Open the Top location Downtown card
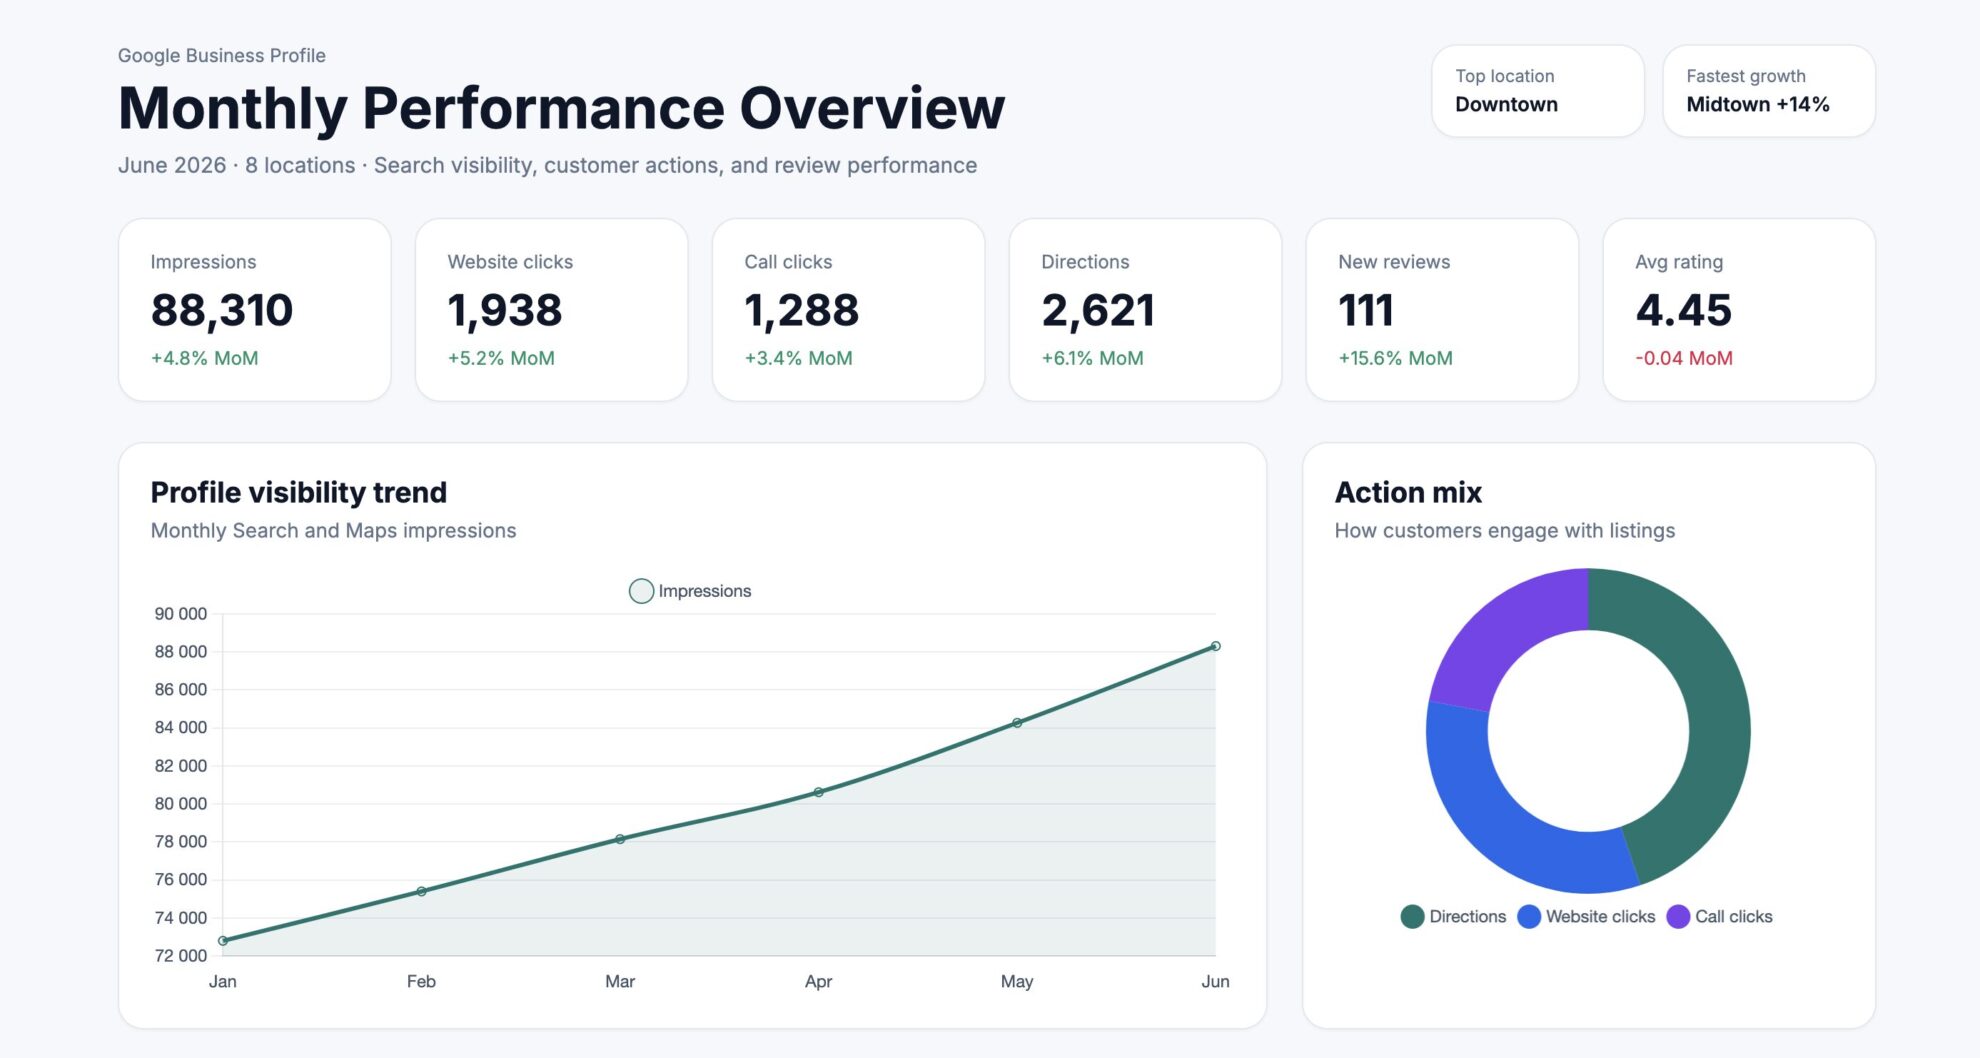The image size is (1980, 1058). [x=1538, y=91]
